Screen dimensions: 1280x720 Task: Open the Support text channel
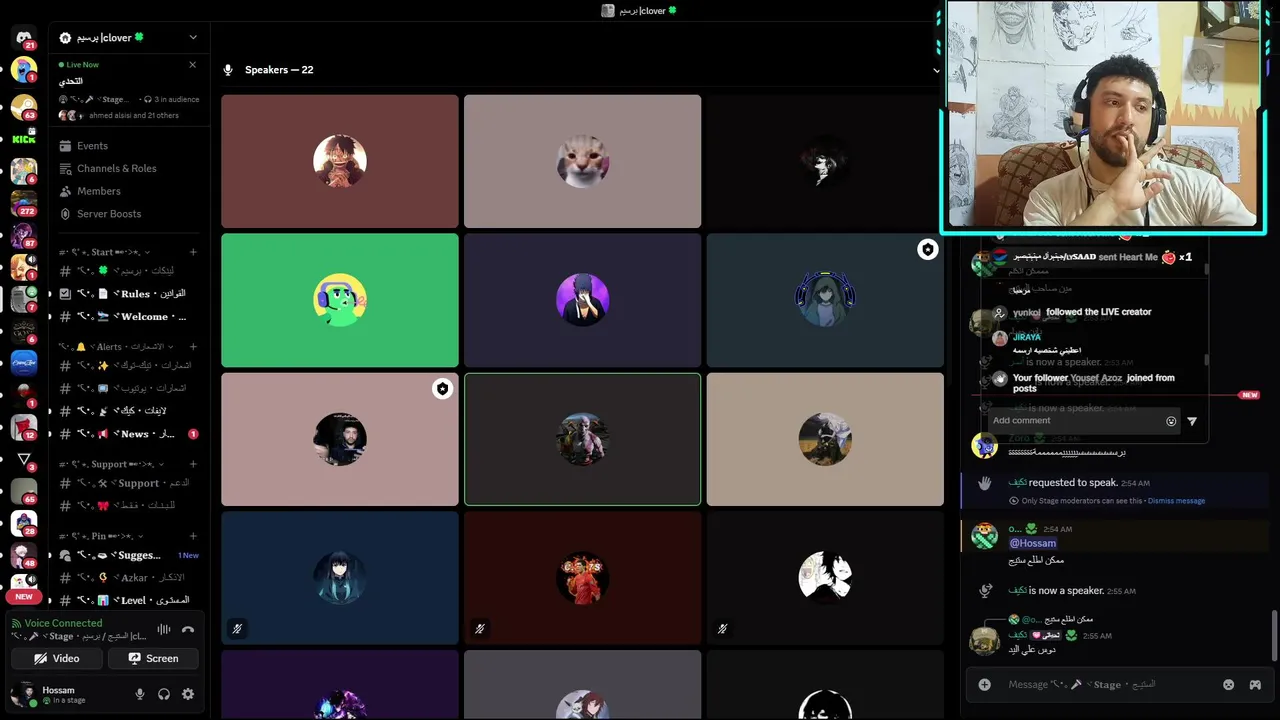[130, 483]
